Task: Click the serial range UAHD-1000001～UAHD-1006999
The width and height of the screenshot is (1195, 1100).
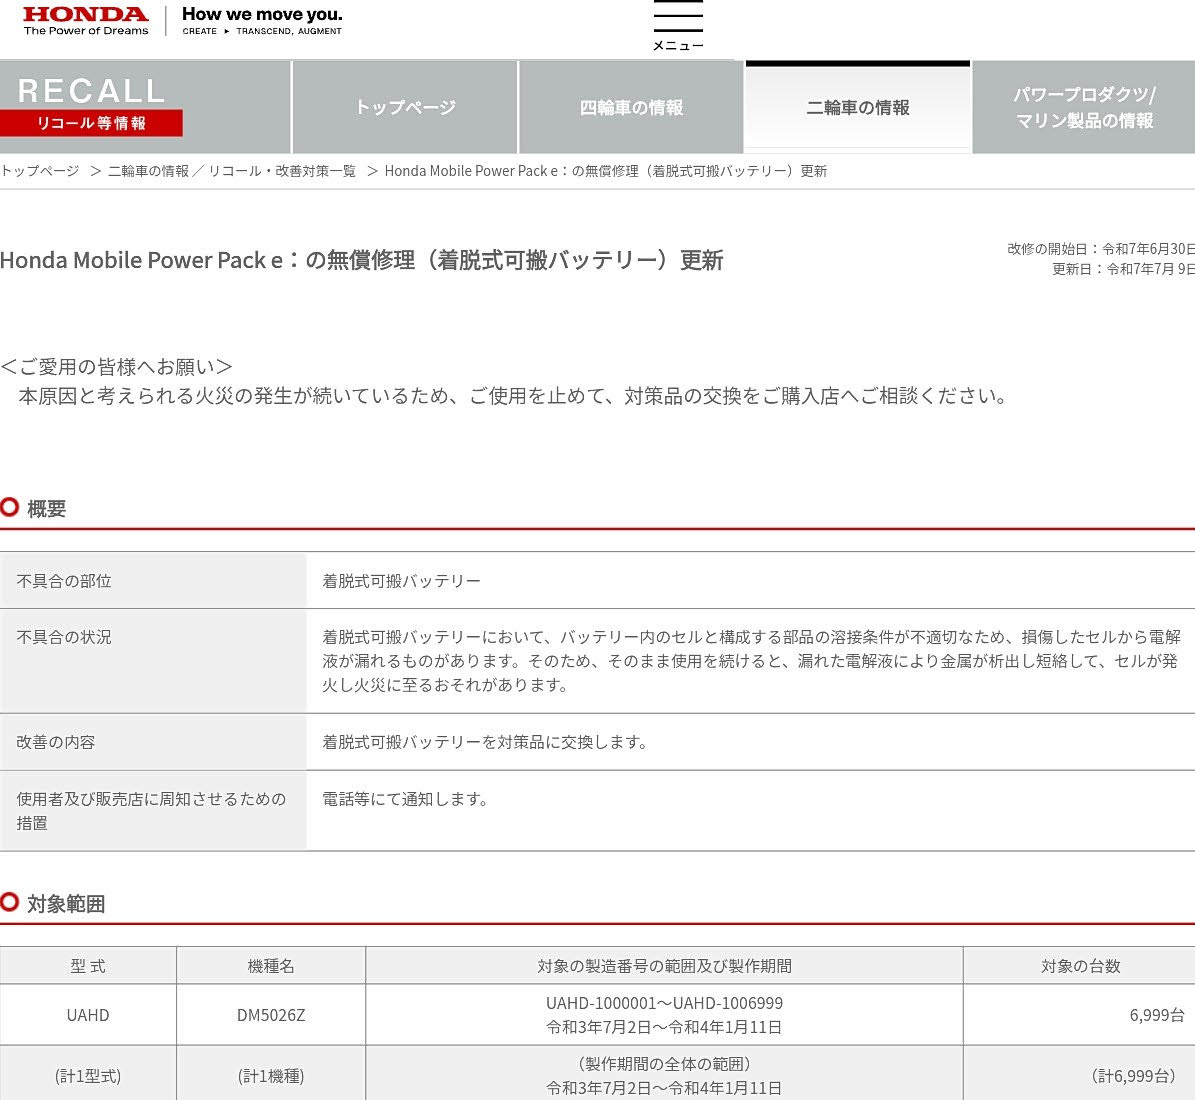Action: pyautogui.click(x=665, y=1003)
